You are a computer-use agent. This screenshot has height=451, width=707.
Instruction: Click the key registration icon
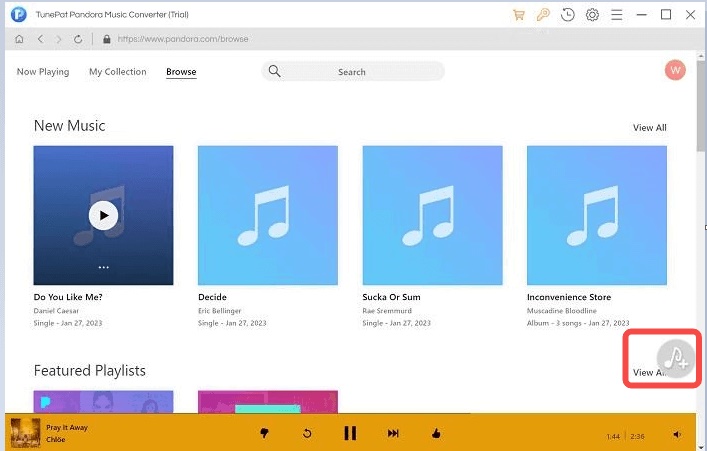click(x=543, y=15)
